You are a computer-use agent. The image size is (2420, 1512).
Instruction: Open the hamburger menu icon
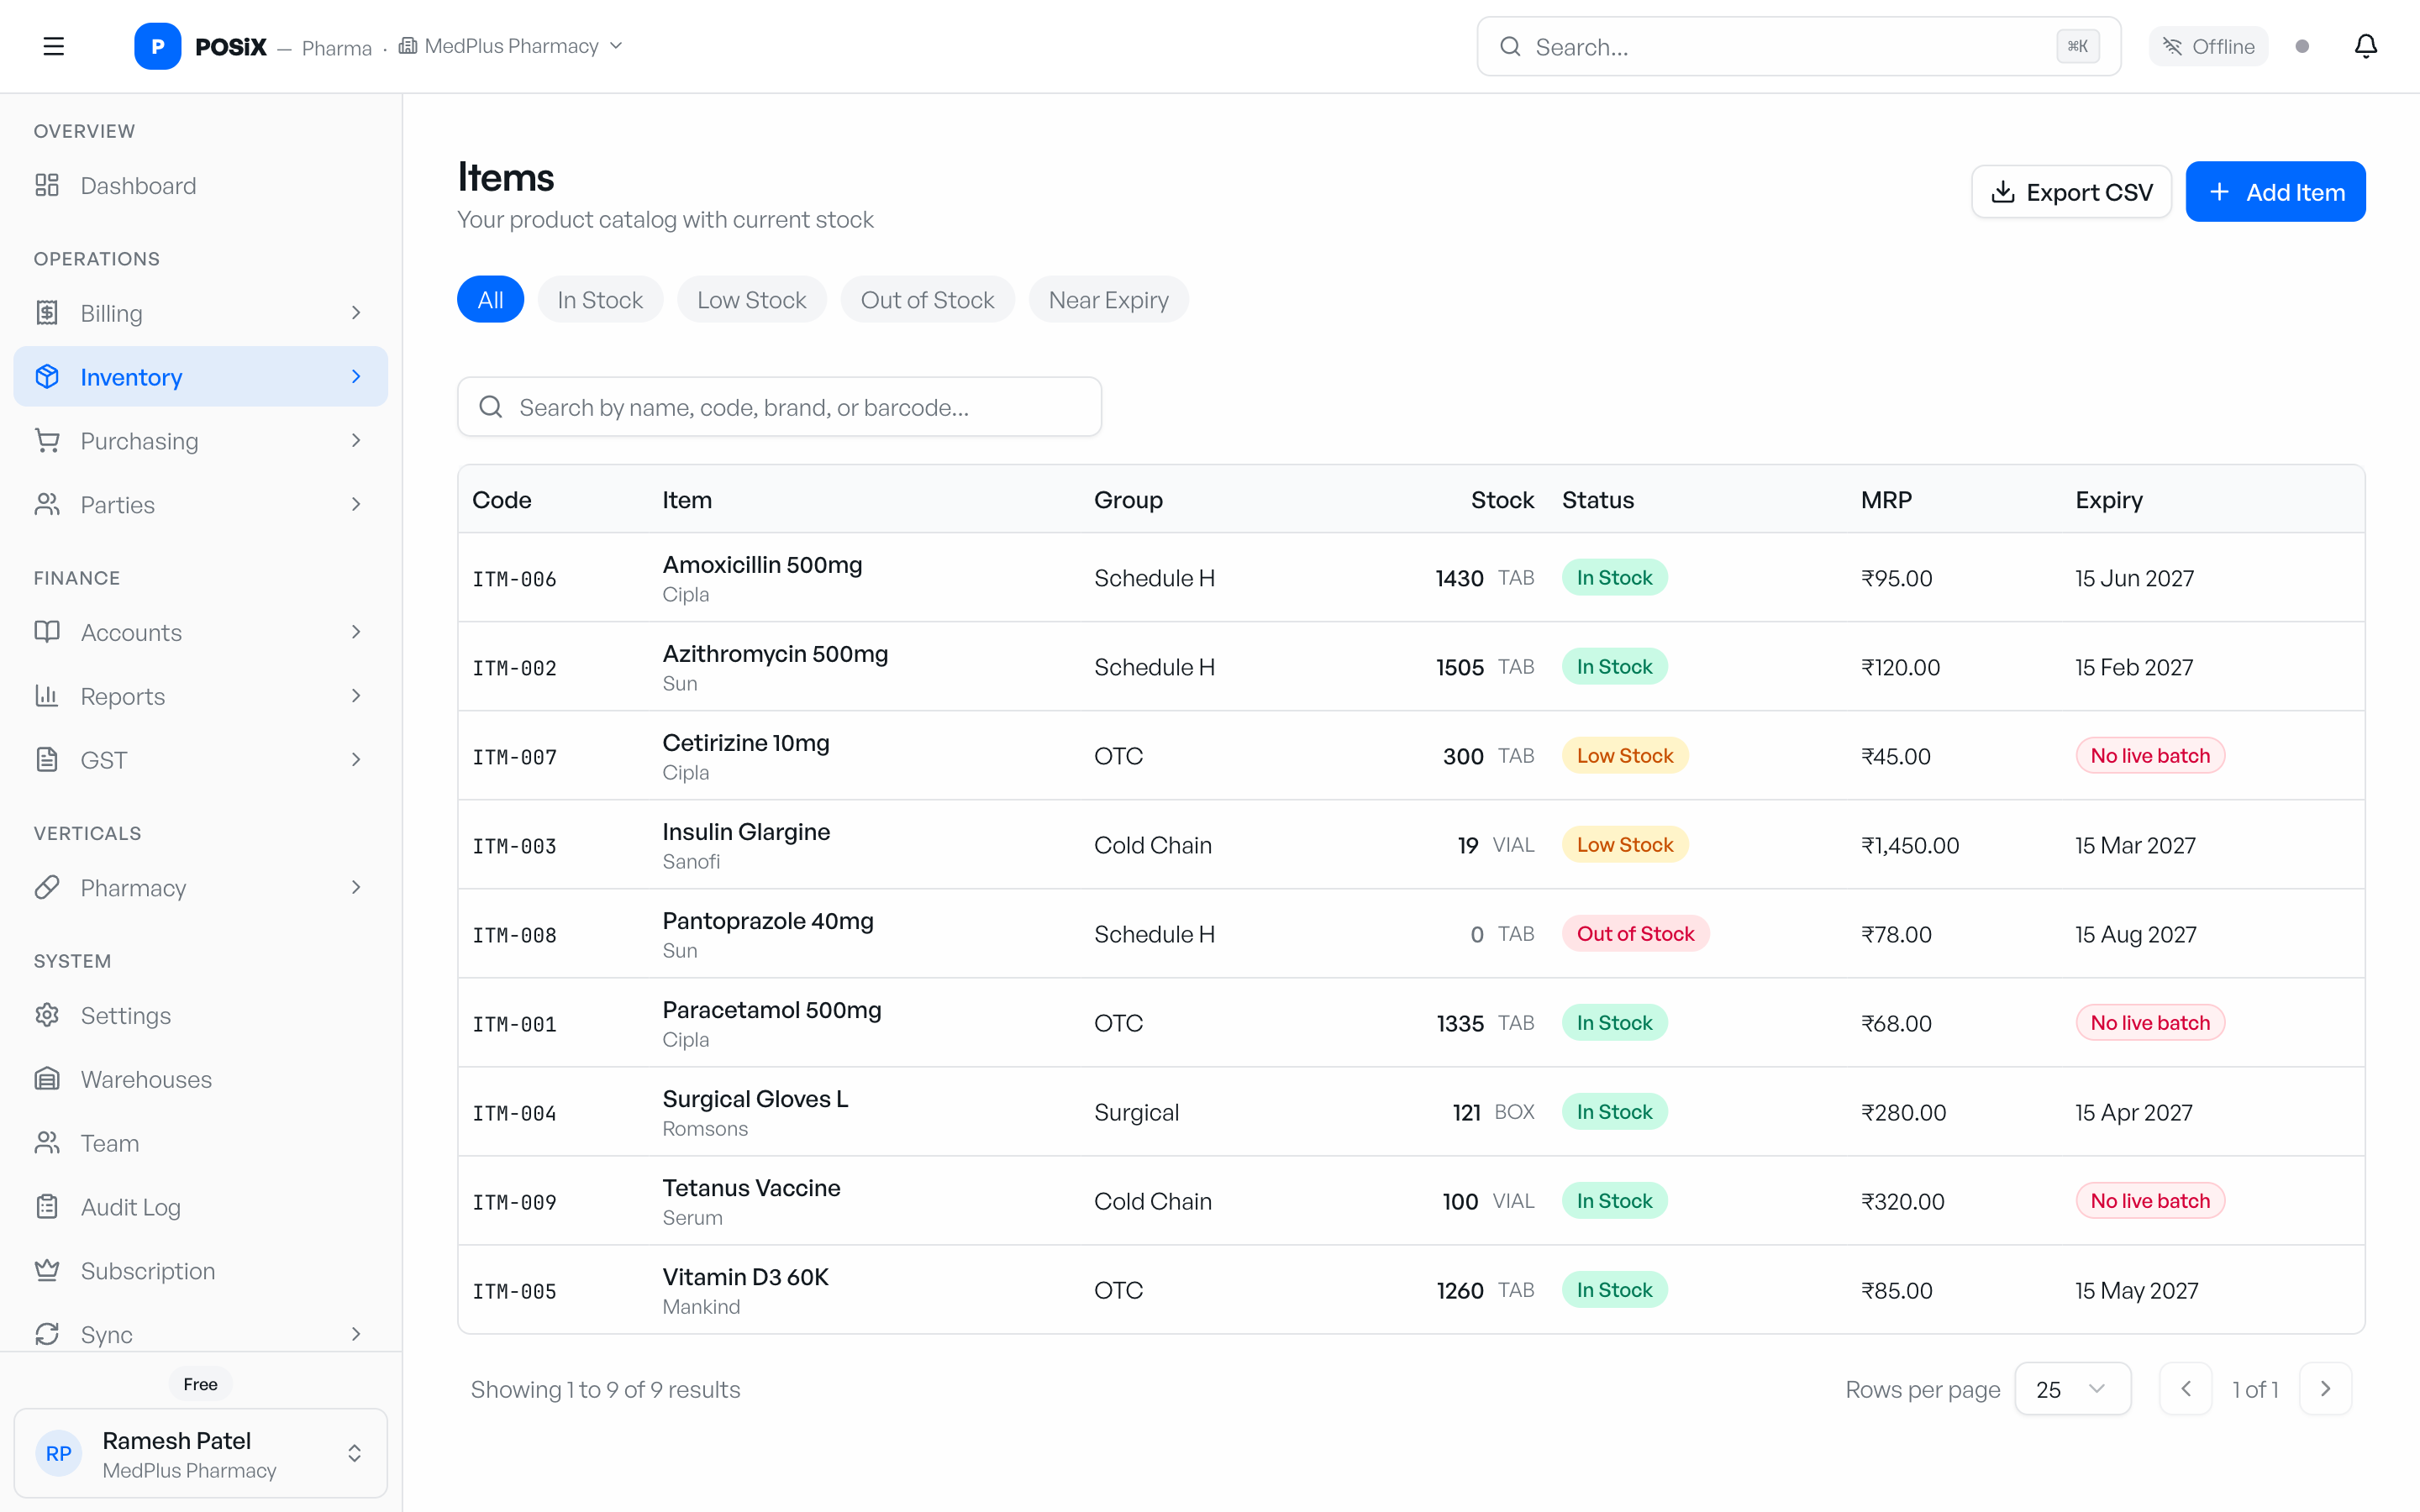point(54,46)
